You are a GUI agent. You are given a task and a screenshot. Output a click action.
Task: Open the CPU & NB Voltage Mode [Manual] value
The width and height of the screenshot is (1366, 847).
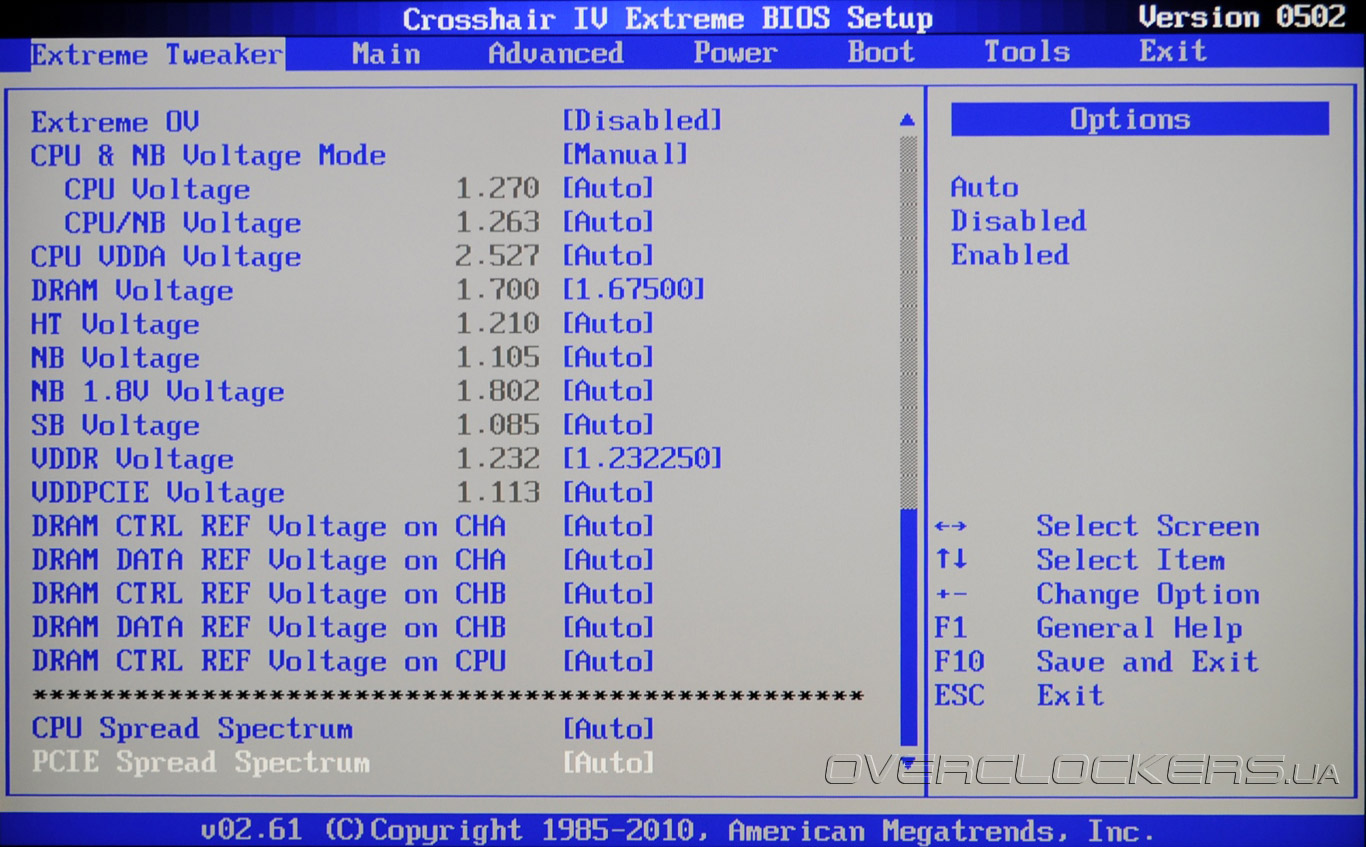pos(625,155)
